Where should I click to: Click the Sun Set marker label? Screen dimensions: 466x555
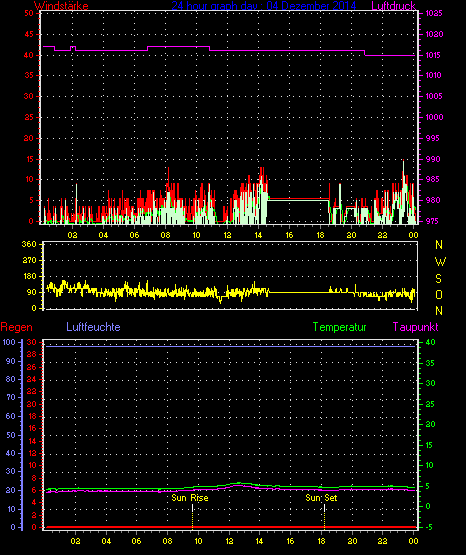pos(321,498)
